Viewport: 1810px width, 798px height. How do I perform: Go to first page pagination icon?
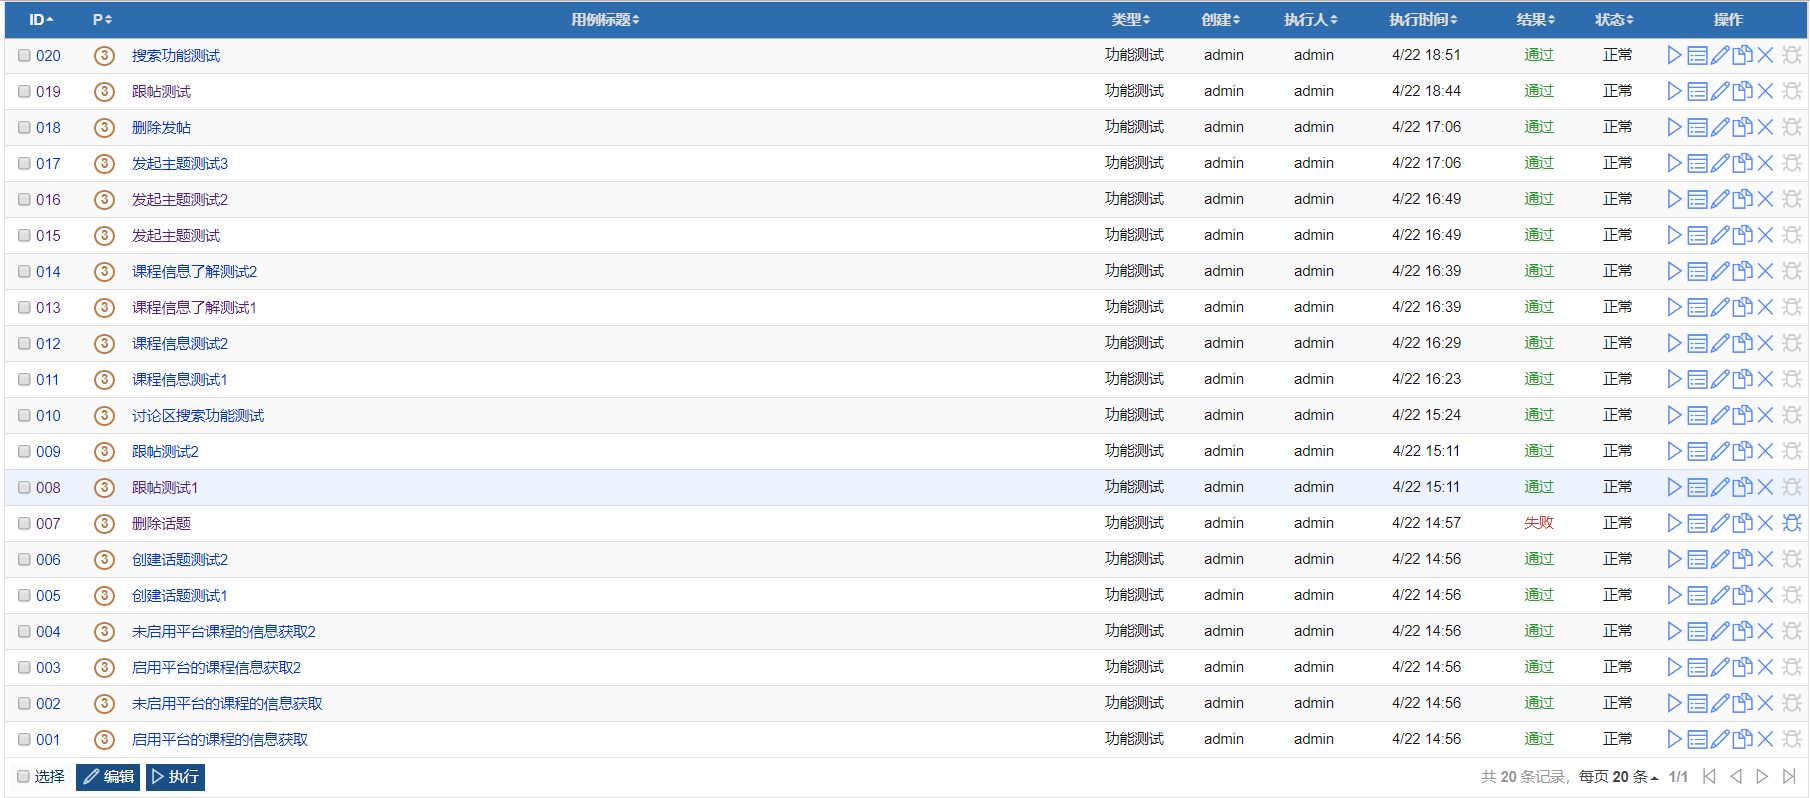tap(1709, 777)
